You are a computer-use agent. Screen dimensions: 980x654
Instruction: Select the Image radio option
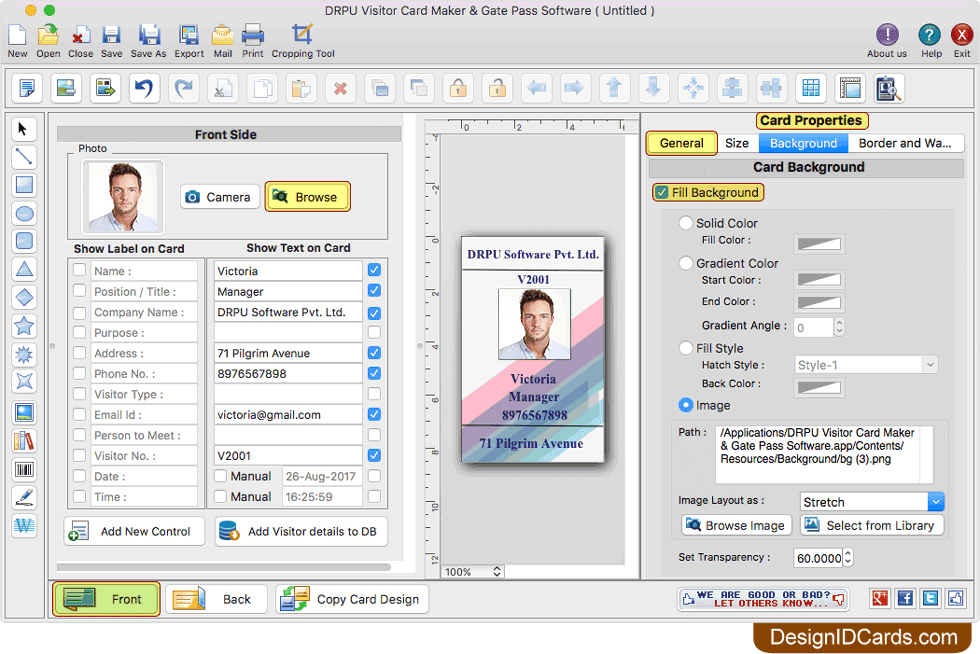(x=686, y=405)
